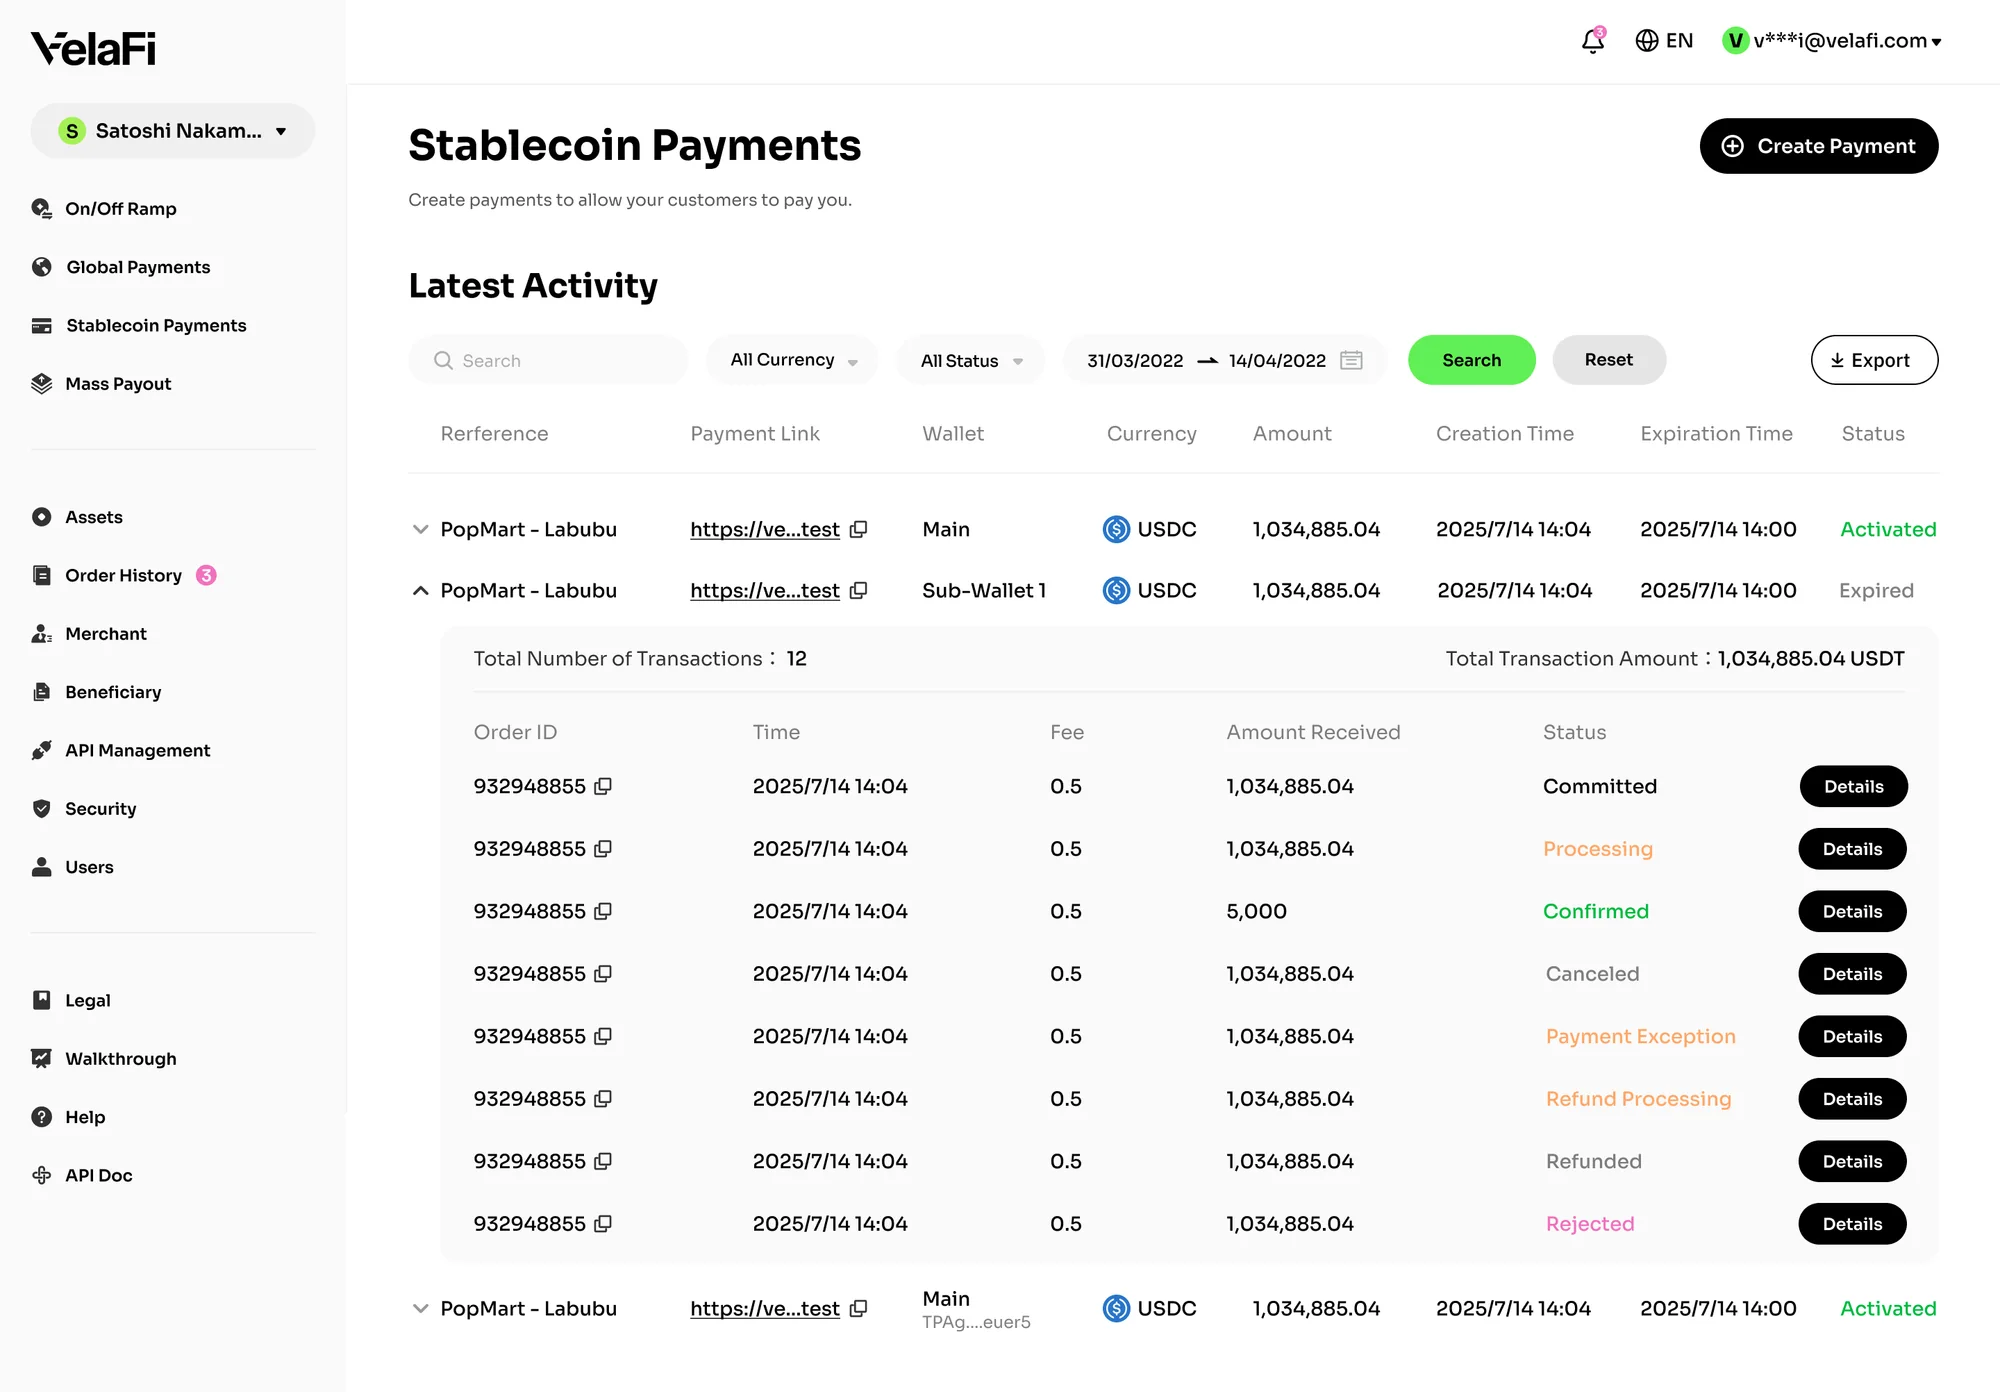Collapse the Sub-Wallet 1 PopMart row
The width and height of the screenshot is (2000, 1392).
pyautogui.click(x=420, y=591)
